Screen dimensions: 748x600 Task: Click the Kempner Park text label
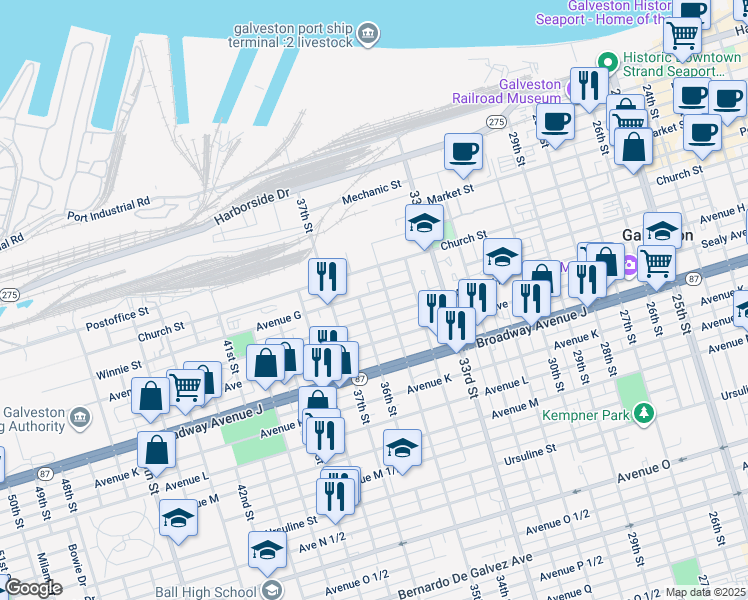[x=586, y=412]
